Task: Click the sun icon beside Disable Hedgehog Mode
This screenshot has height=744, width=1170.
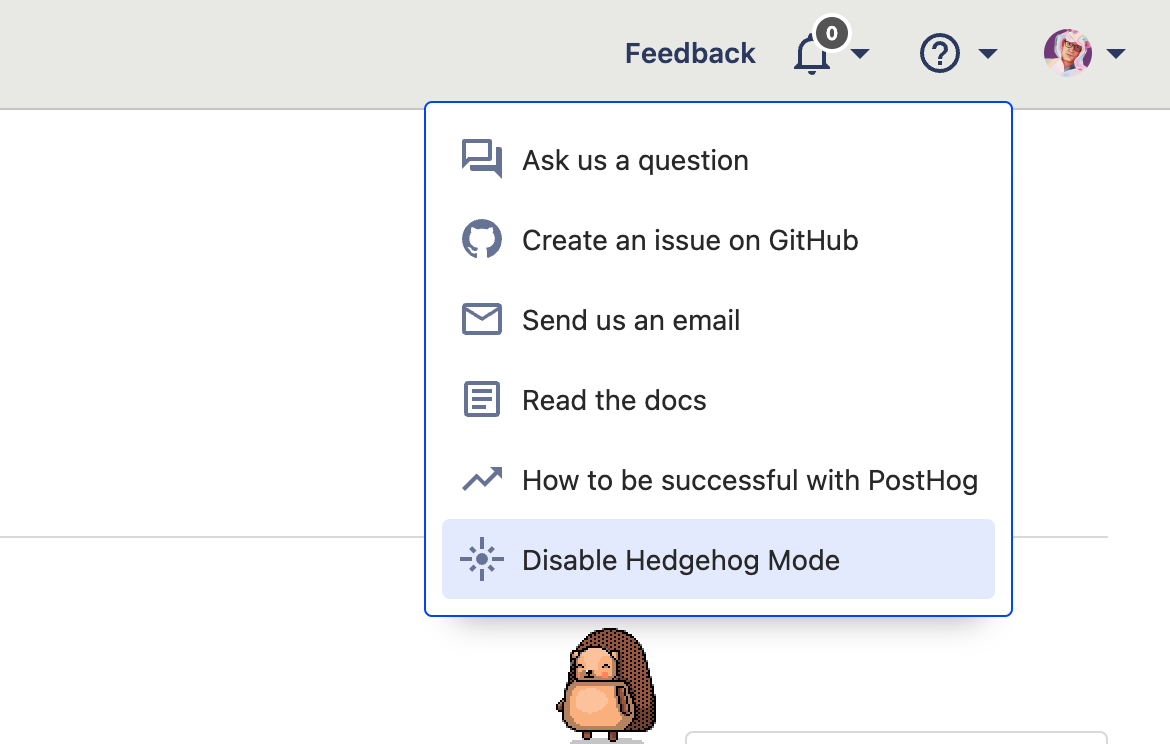Action: pyautogui.click(x=482, y=559)
